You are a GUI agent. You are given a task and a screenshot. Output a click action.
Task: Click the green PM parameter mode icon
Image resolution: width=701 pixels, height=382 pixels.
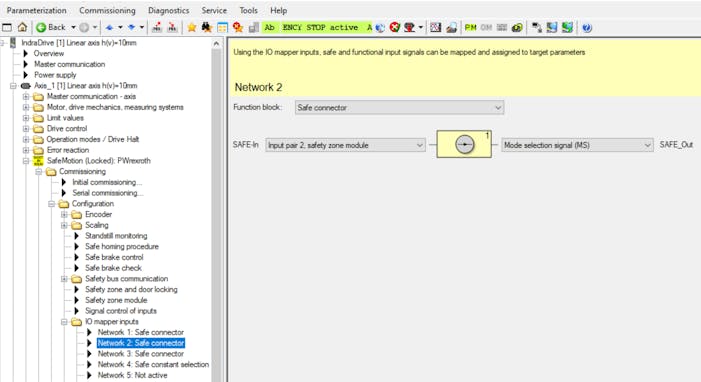(x=470, y=27)
